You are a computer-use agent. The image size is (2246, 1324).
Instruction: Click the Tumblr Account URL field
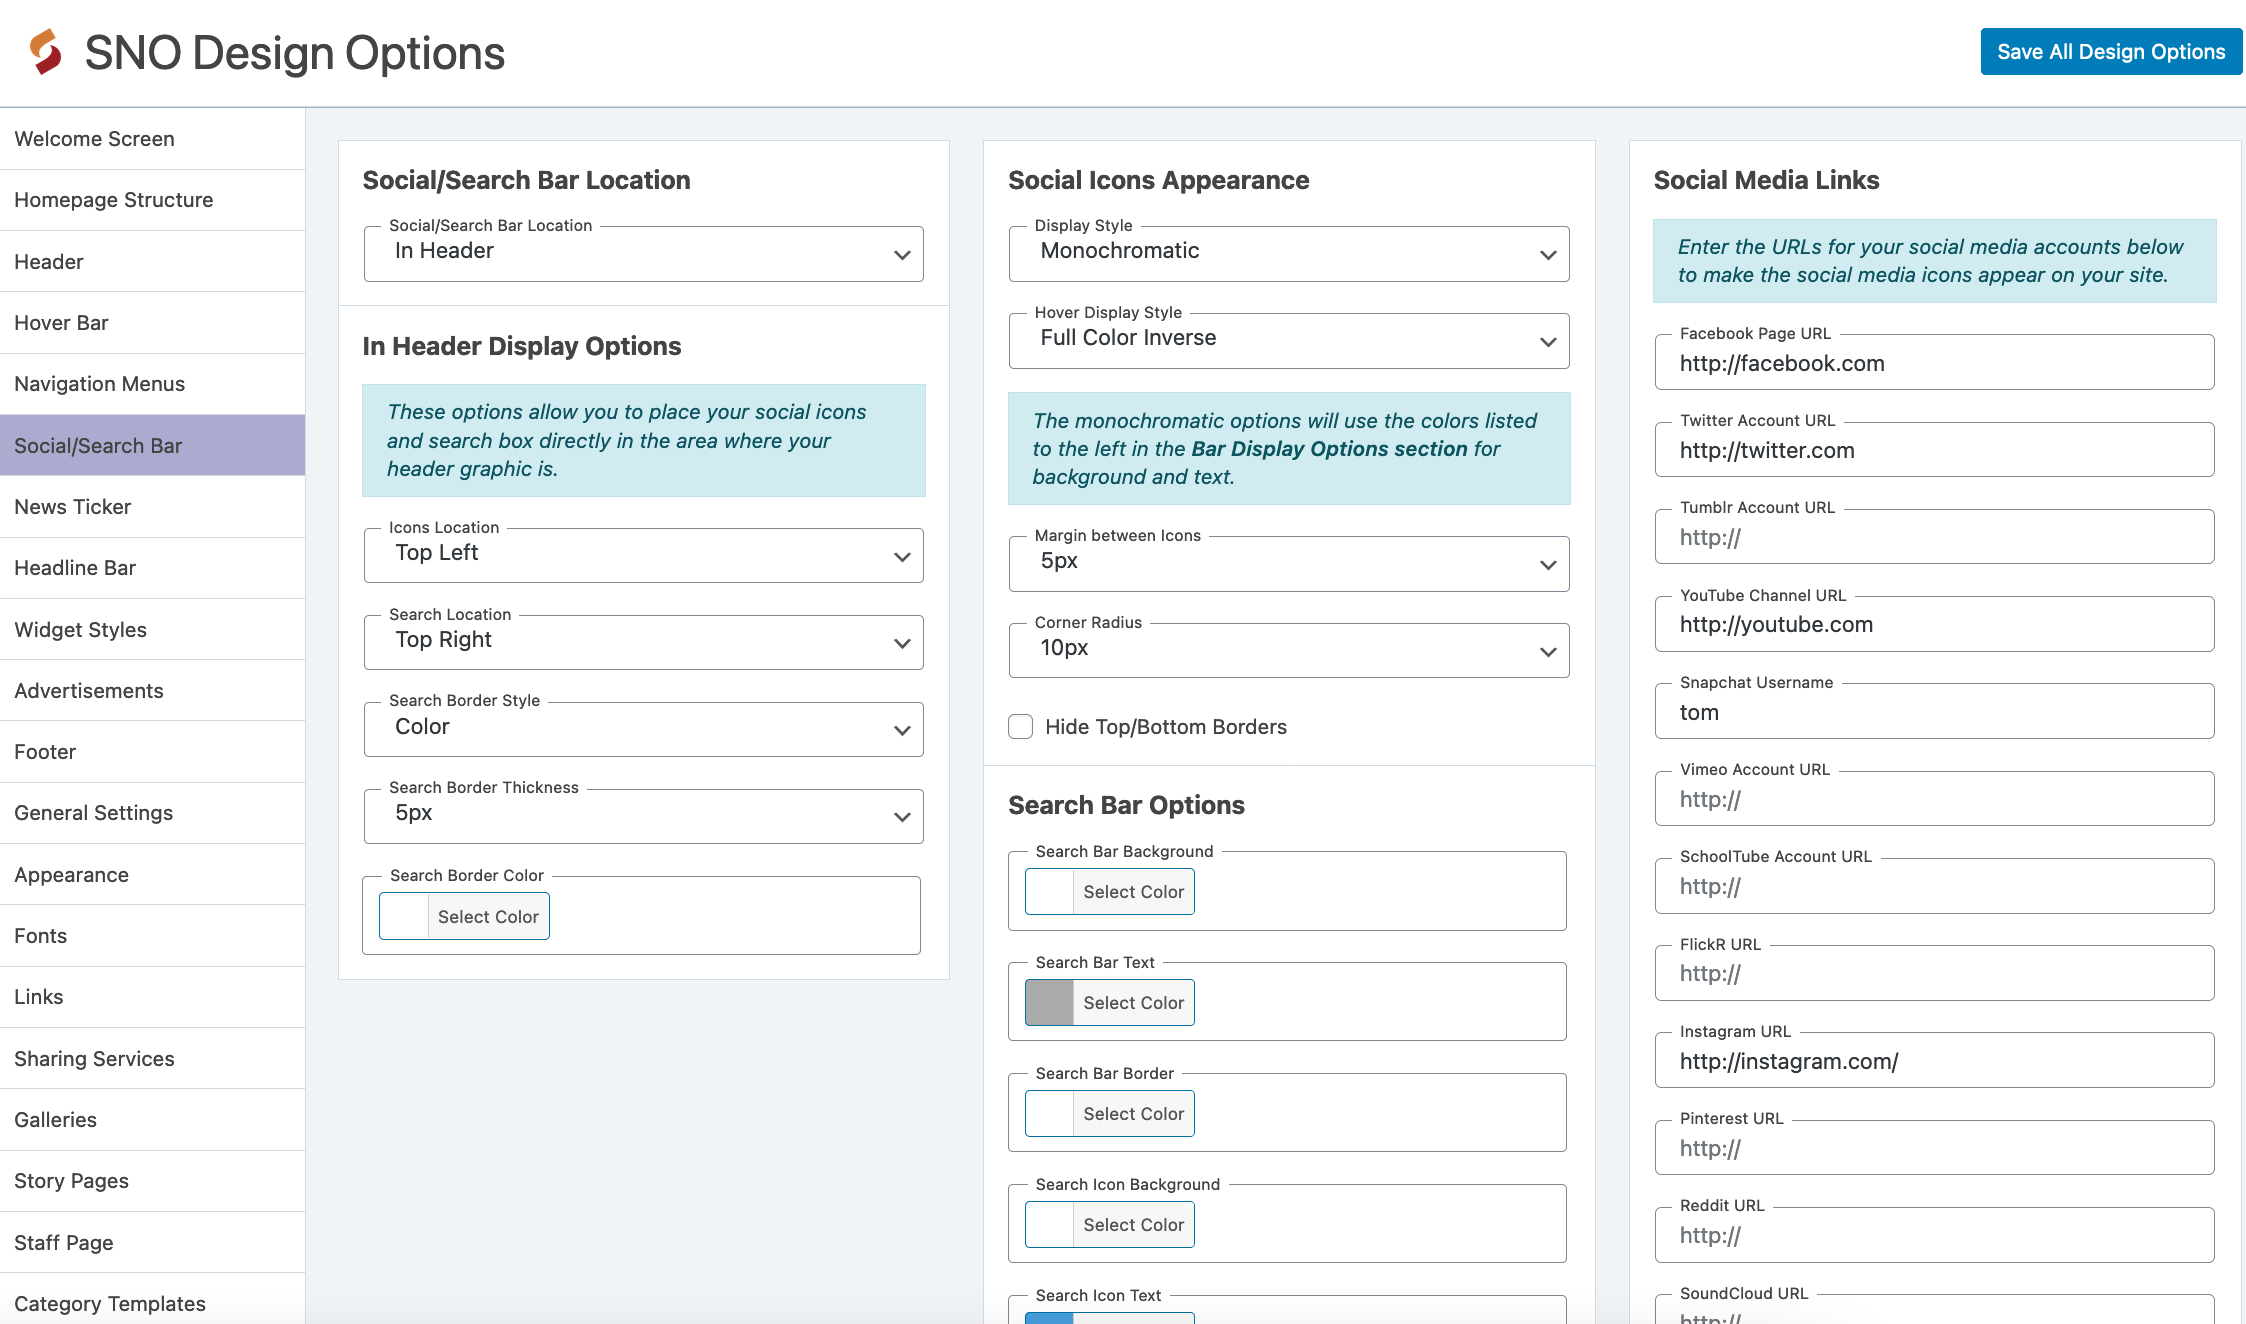[x=1934, y=537]
